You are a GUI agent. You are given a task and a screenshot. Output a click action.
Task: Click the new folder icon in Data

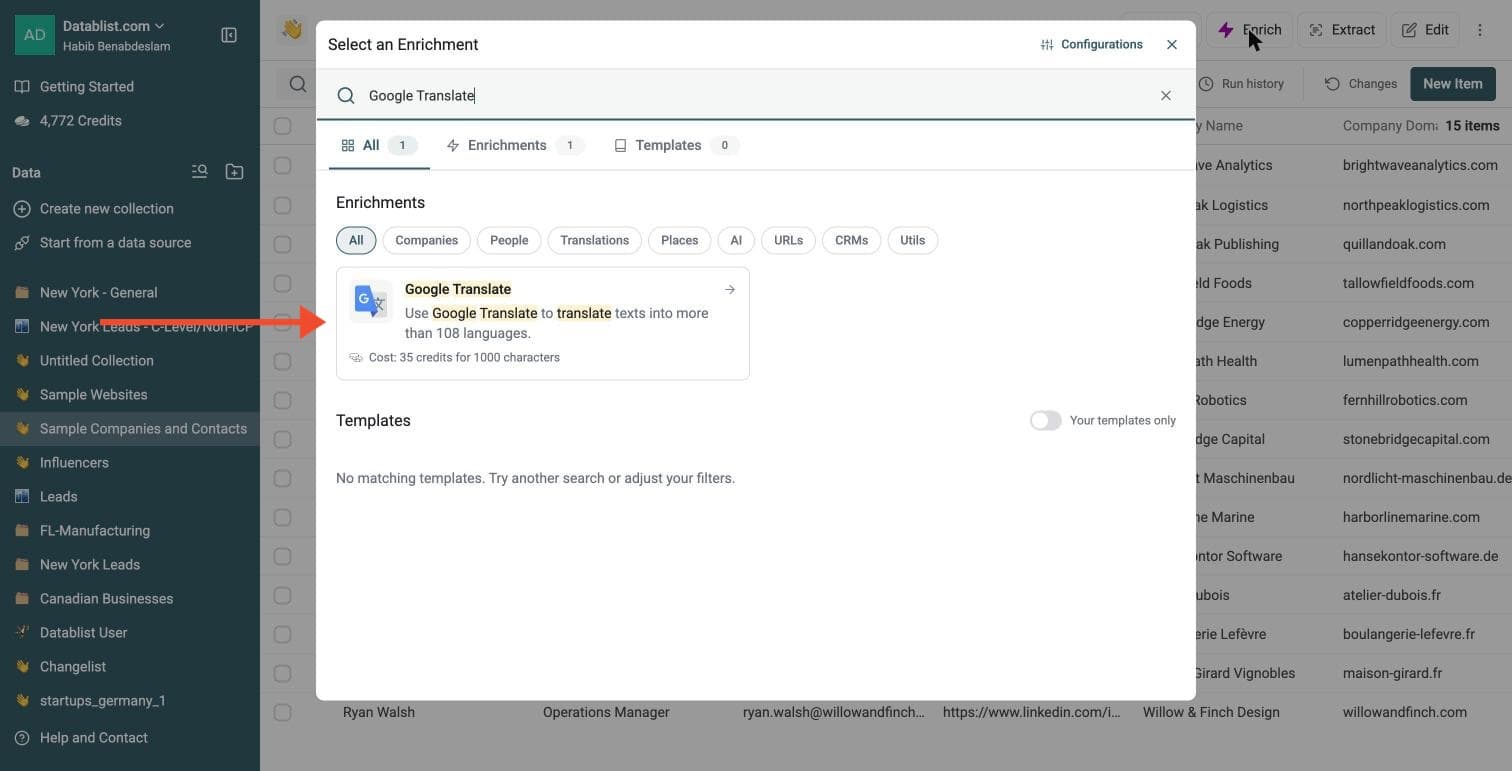tap(234, 172)
